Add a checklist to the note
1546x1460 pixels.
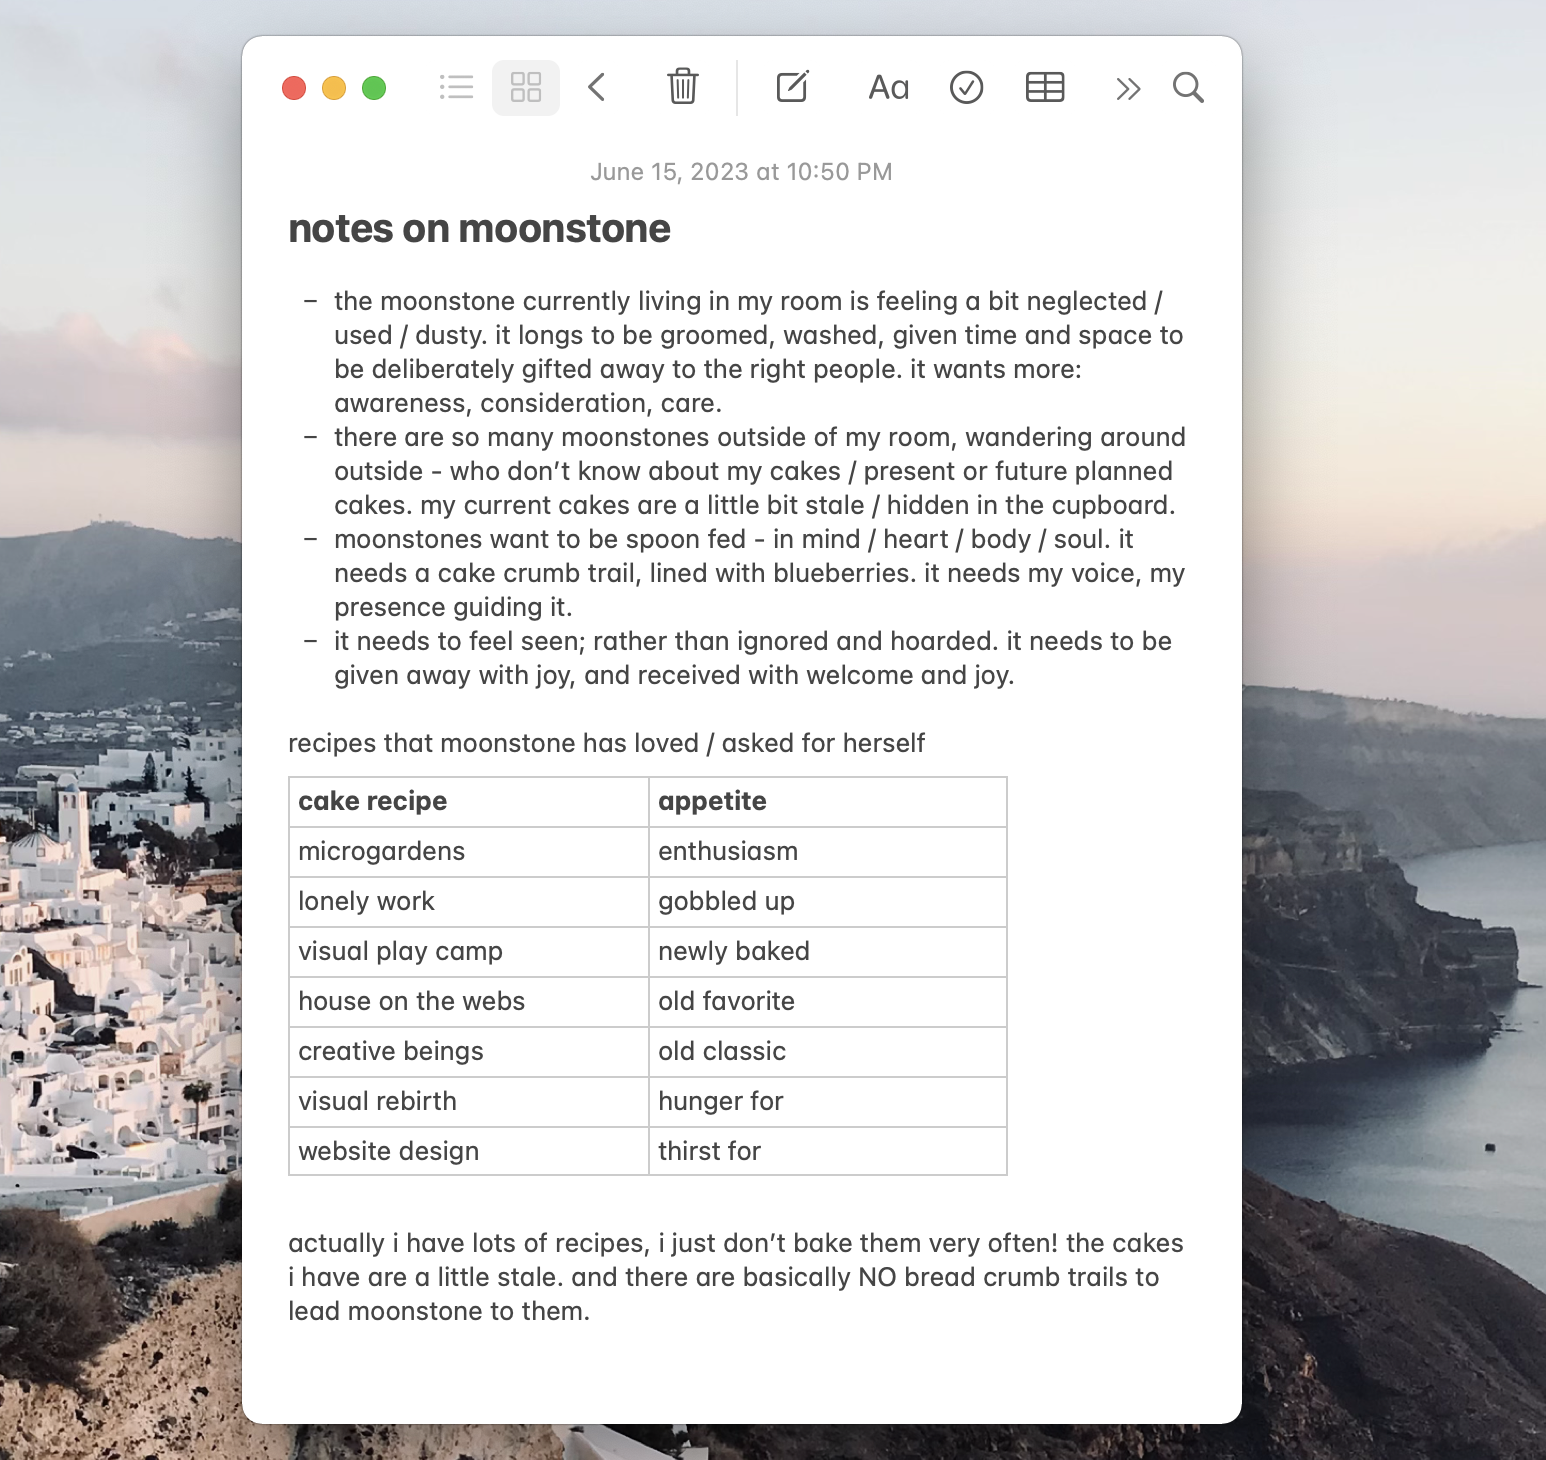966,88
